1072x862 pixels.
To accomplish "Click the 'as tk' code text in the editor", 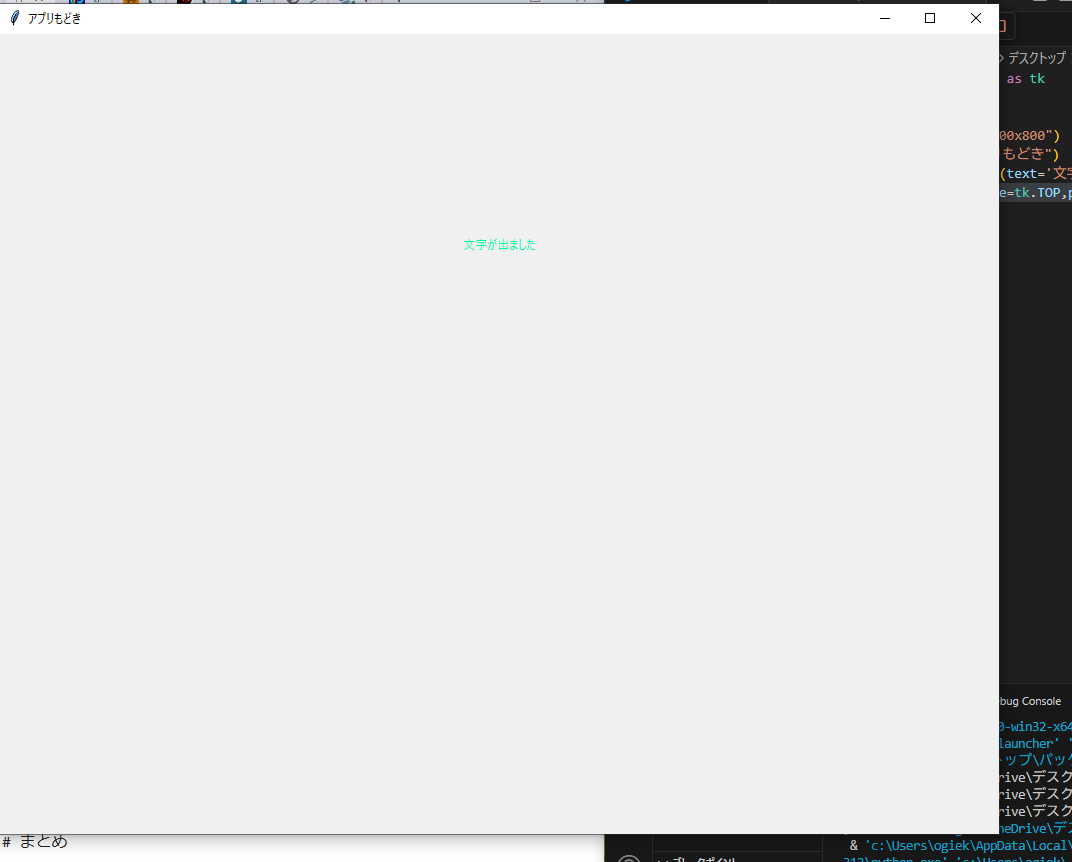I will (x=1026, y=79).
